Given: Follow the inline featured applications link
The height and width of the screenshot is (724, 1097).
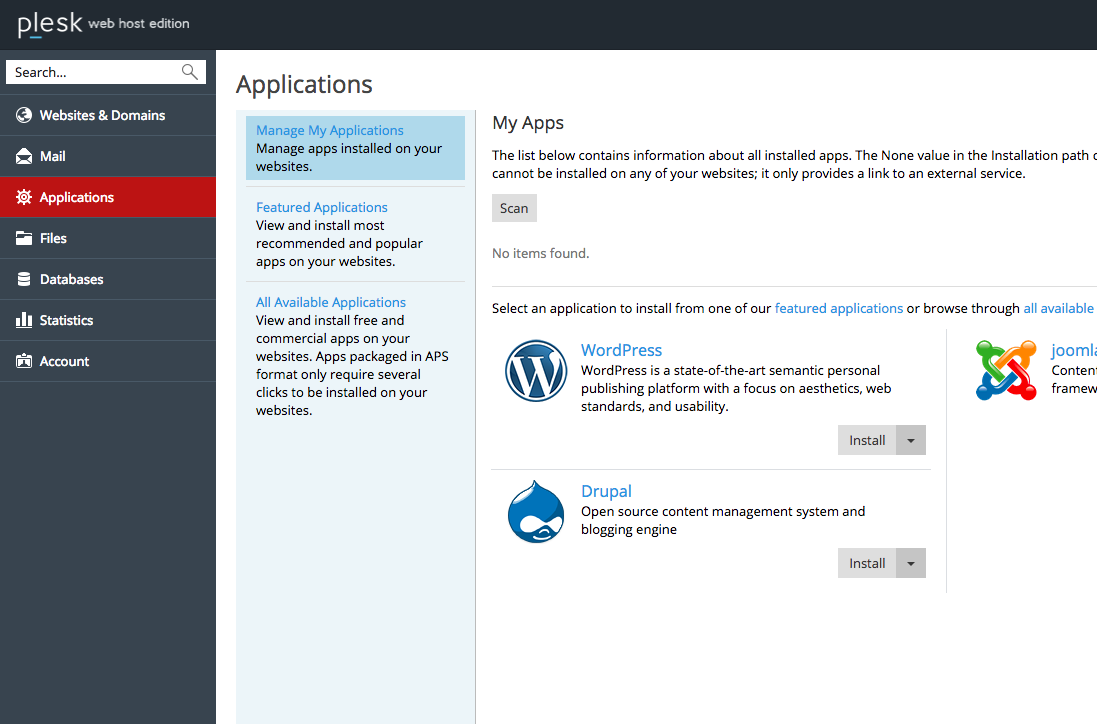Looking at the screenshot, I should click(839, 308).
